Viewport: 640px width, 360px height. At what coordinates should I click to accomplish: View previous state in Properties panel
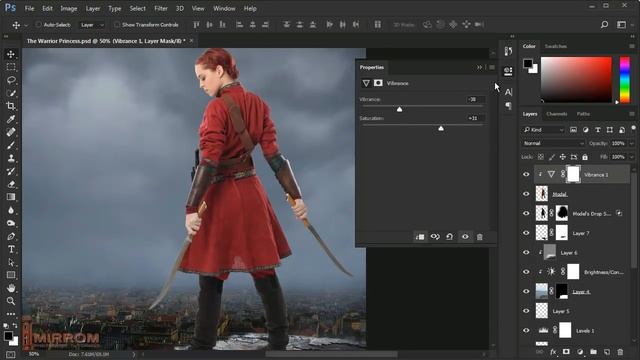pyautogui.click(x=435, y=237)
